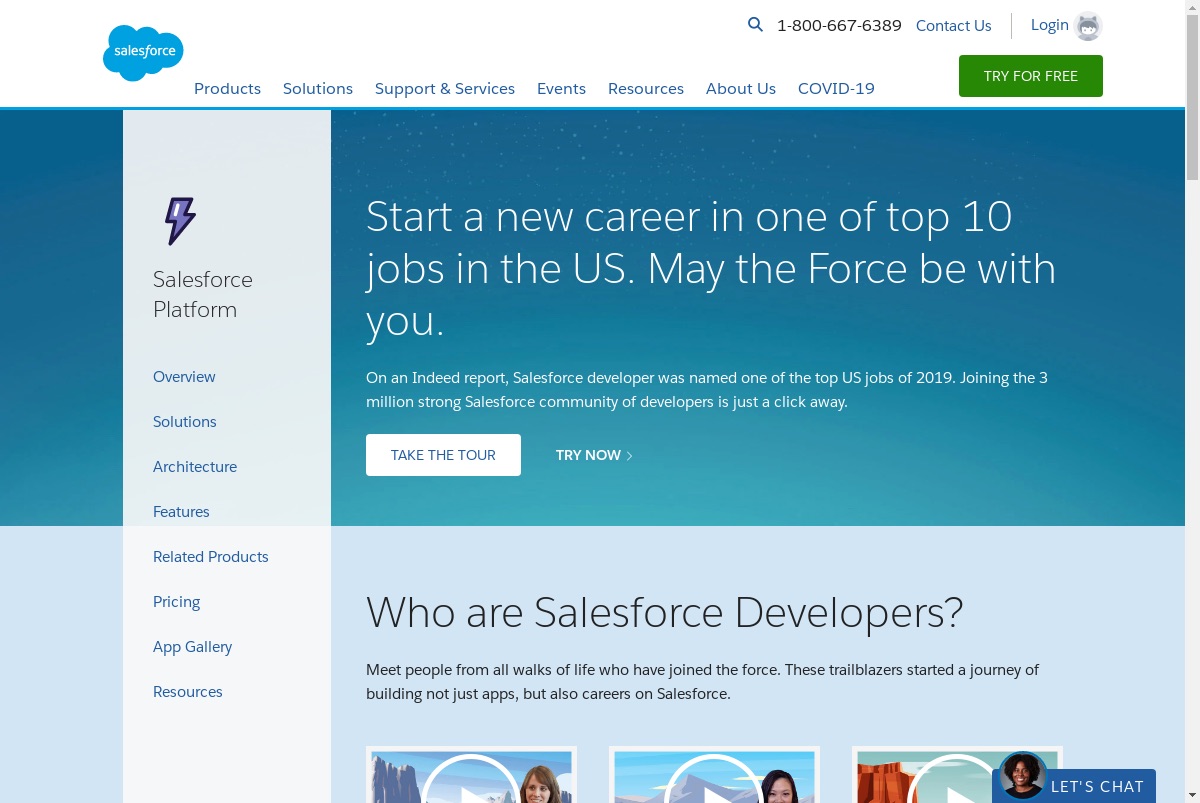Open the search magnifier icon
Viewport: 1200px width, 803px height.
755,25
